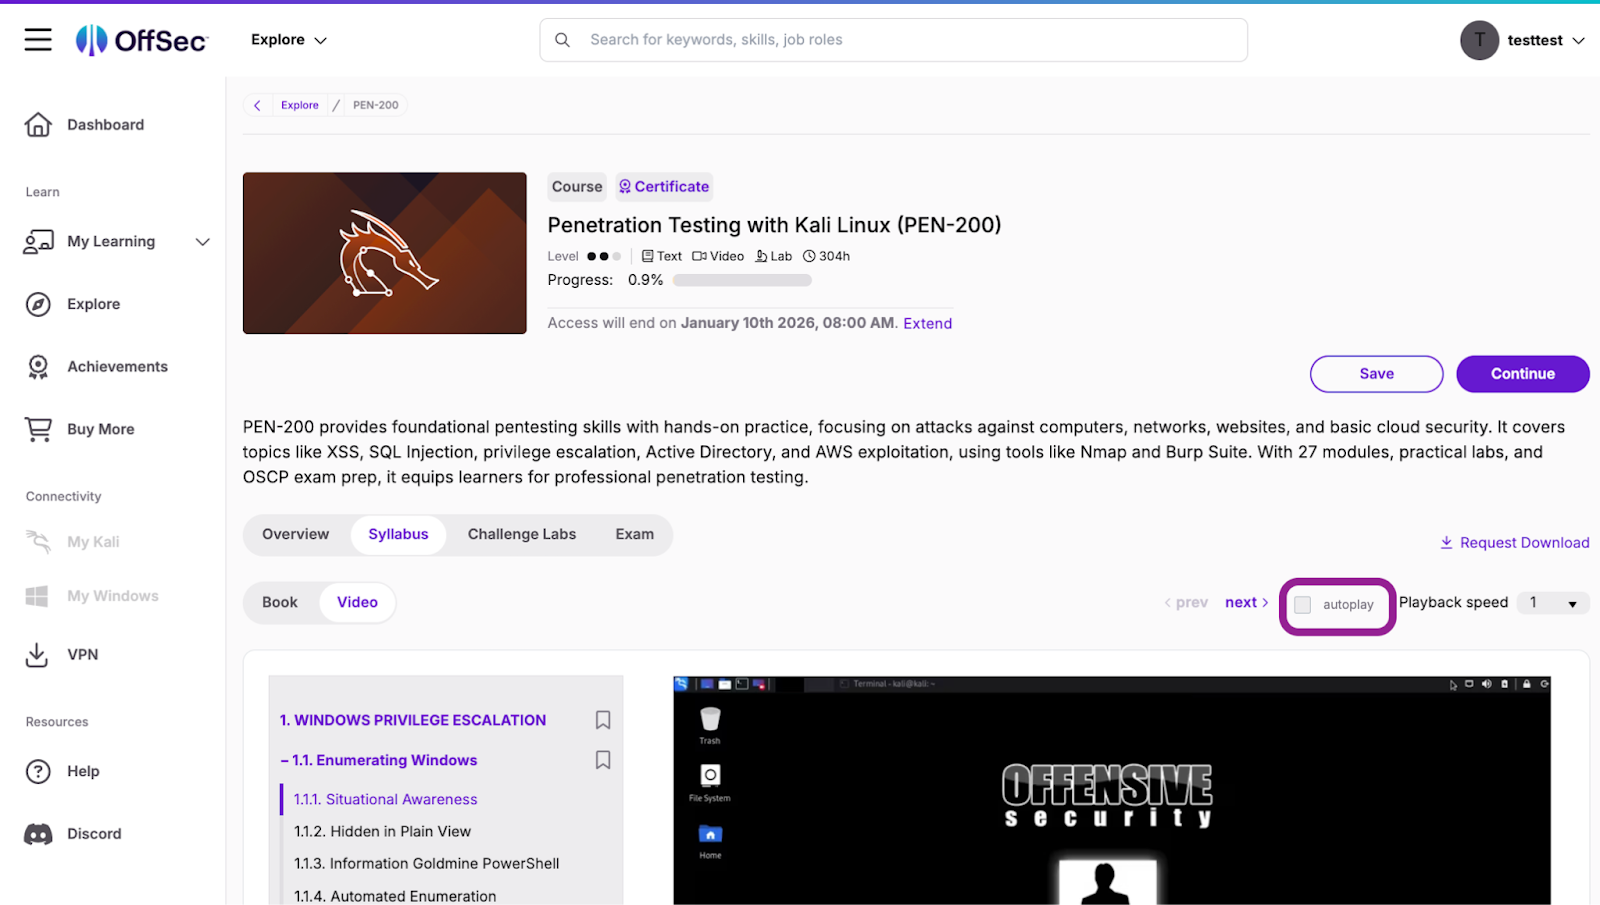Click the VPN download icon
This screenshot has width=1600, height=905.
pyautogui.click(x=37, y=655)
